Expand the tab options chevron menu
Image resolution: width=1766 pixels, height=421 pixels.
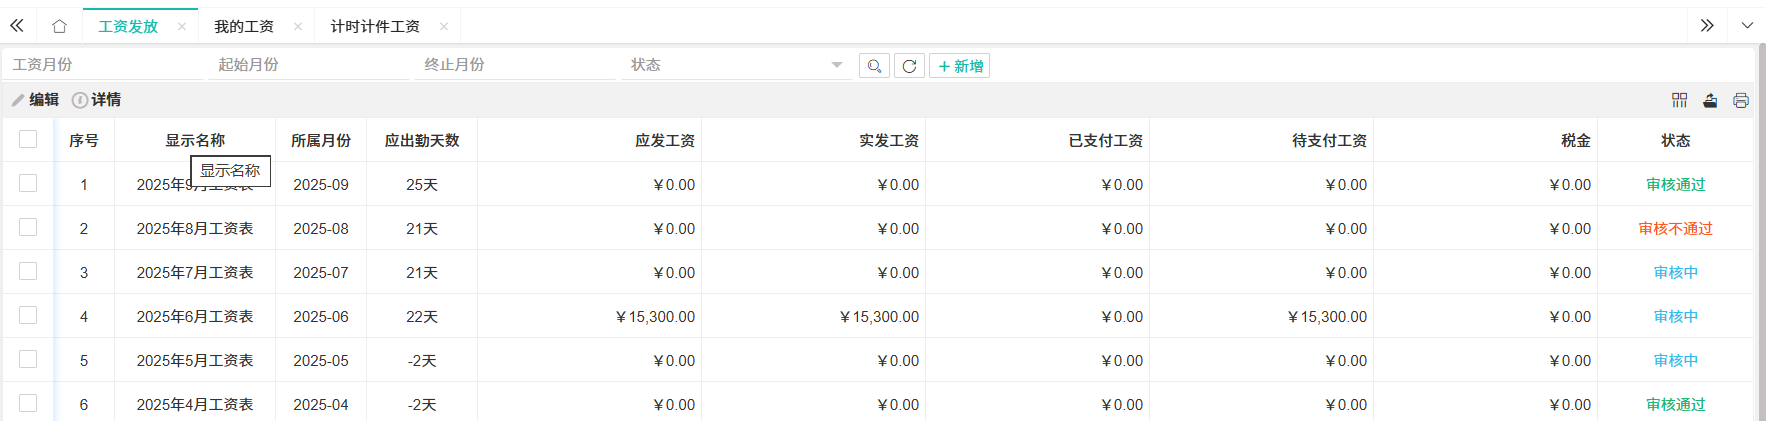point(1747,26)
